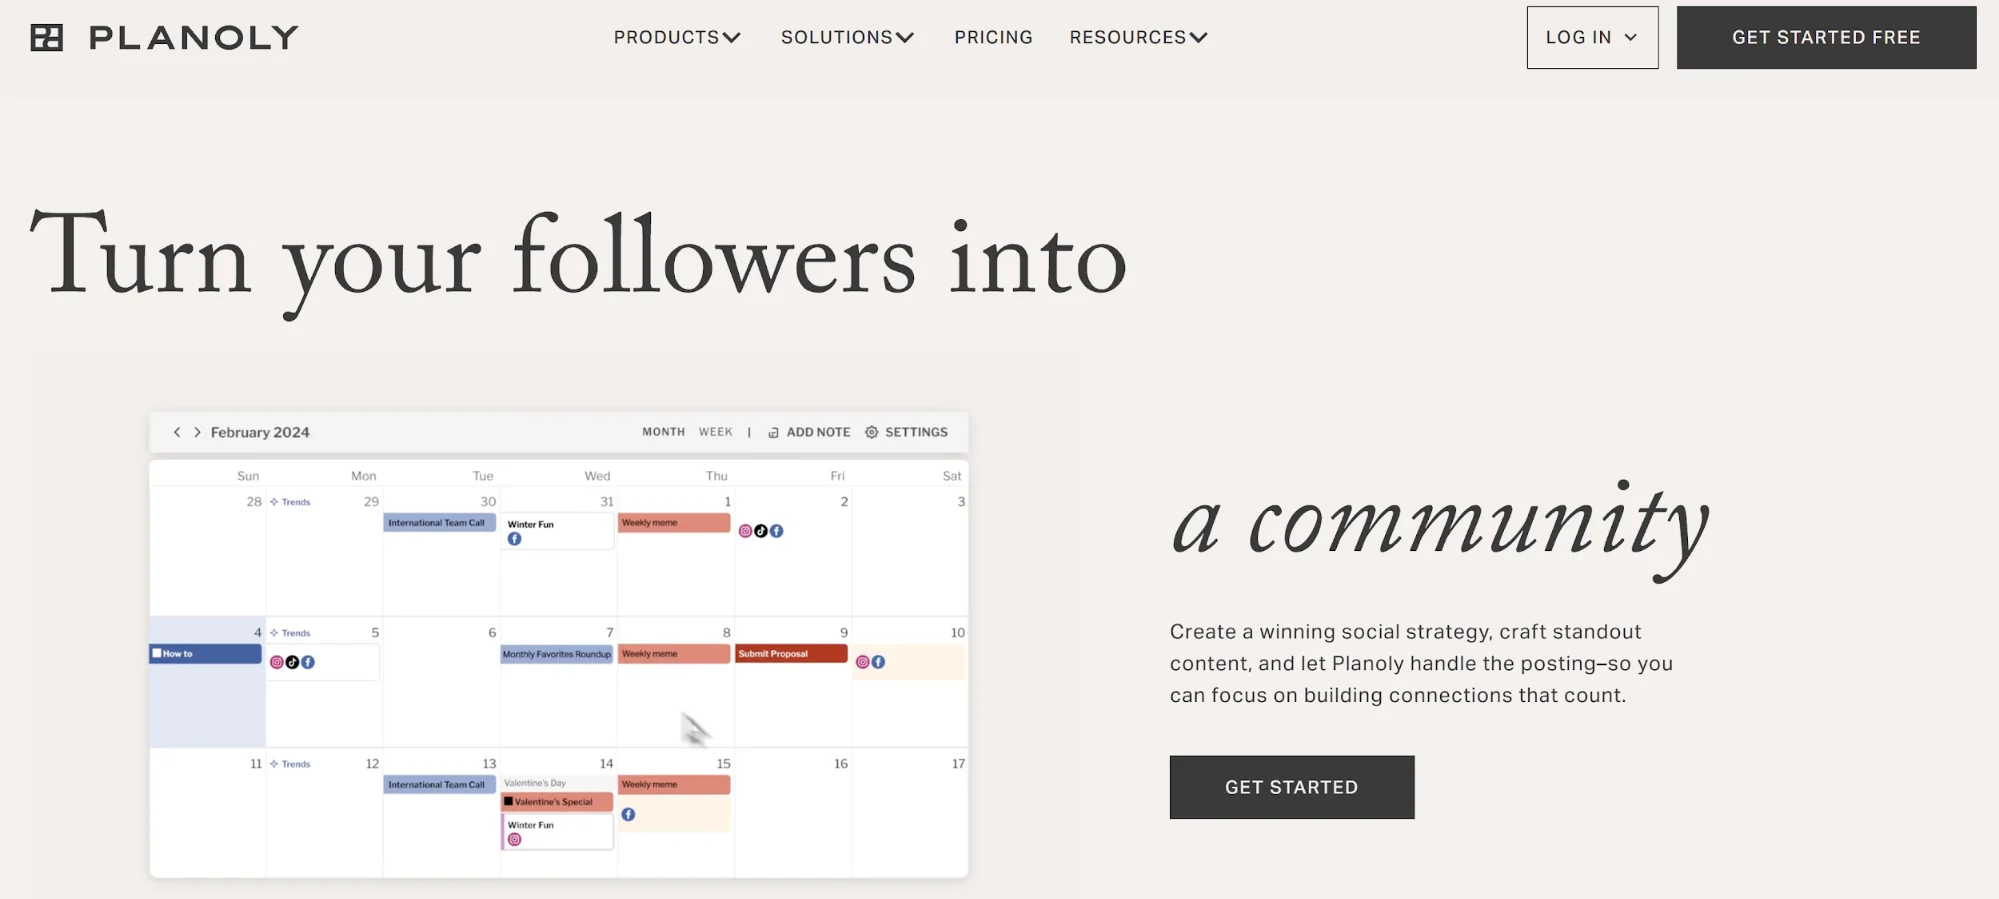Click GET STARTED FREE button

[x=1825, y=37]
